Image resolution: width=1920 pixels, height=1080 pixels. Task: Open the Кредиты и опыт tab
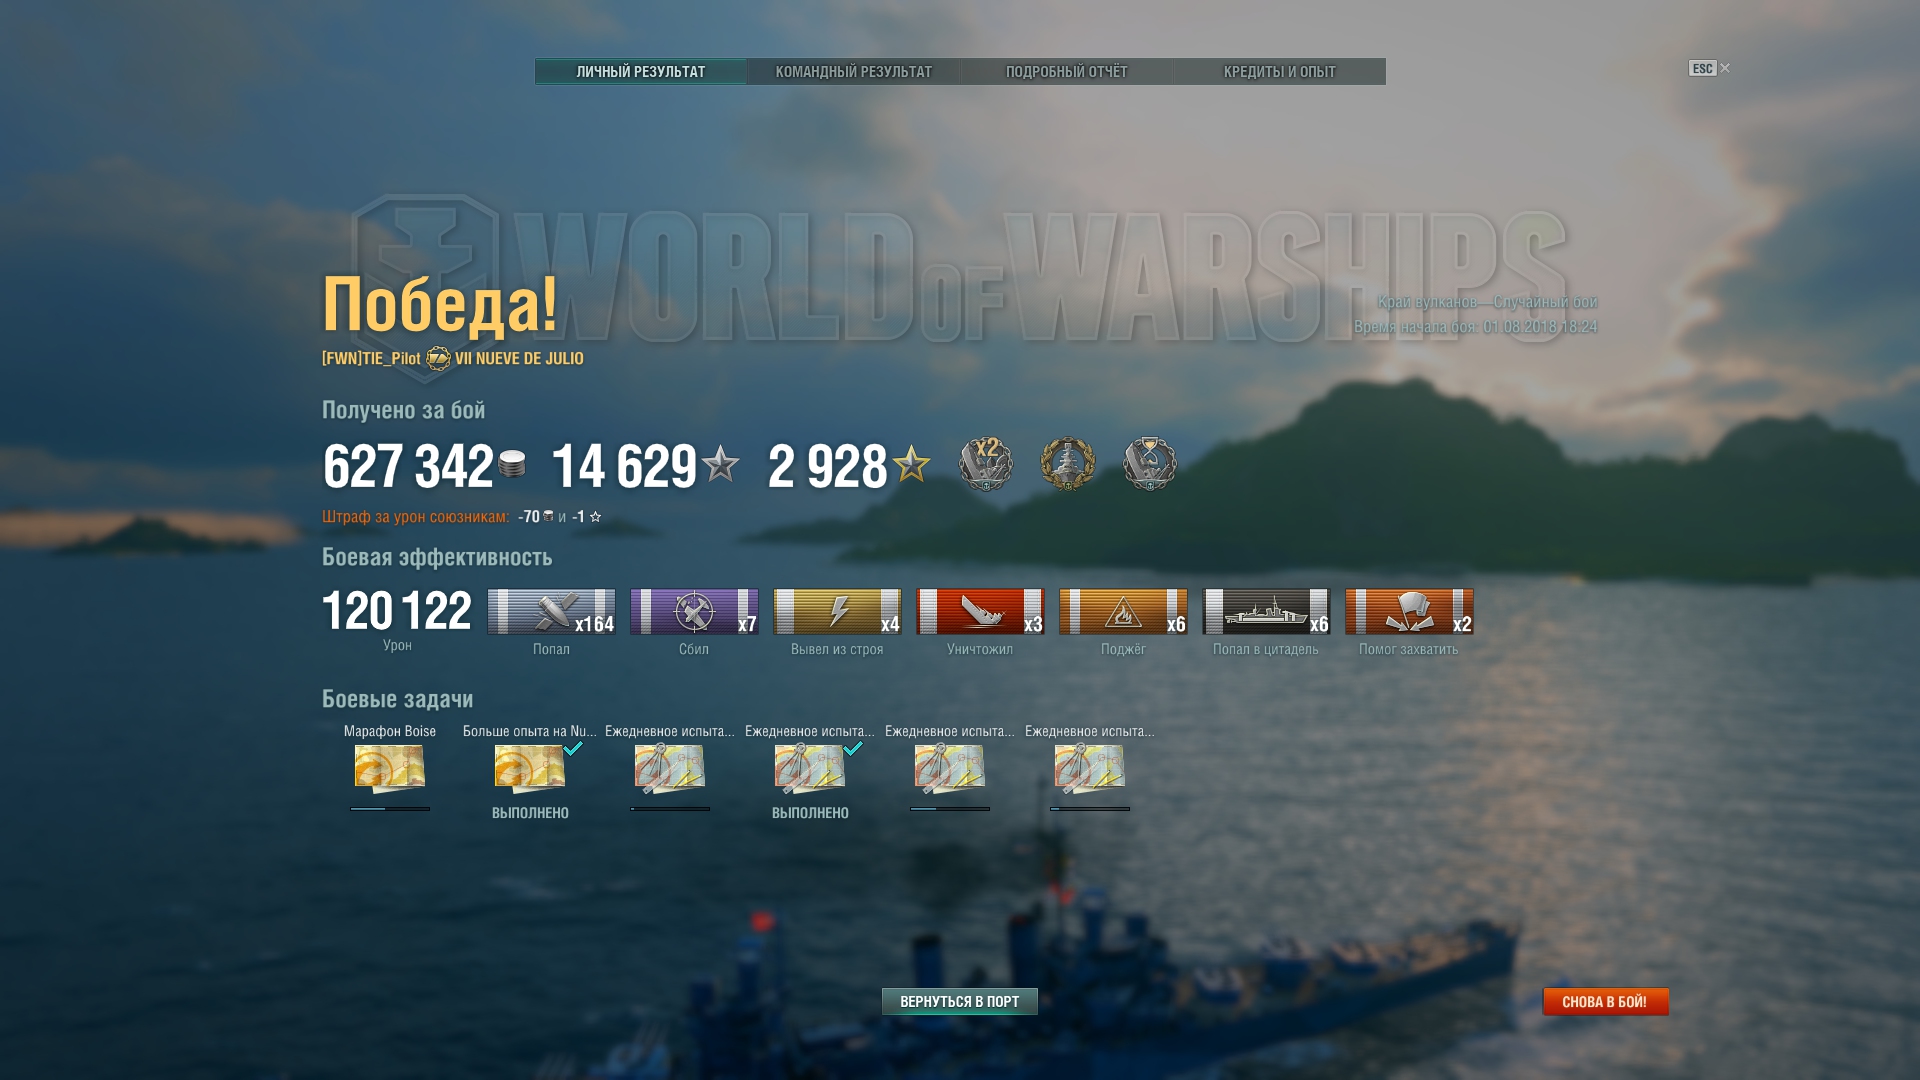1279,71
